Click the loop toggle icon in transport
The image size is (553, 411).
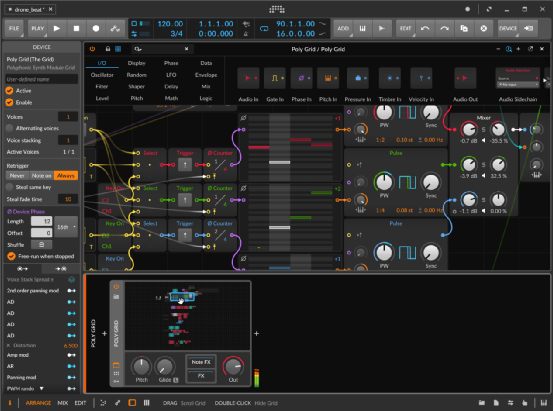264,29
